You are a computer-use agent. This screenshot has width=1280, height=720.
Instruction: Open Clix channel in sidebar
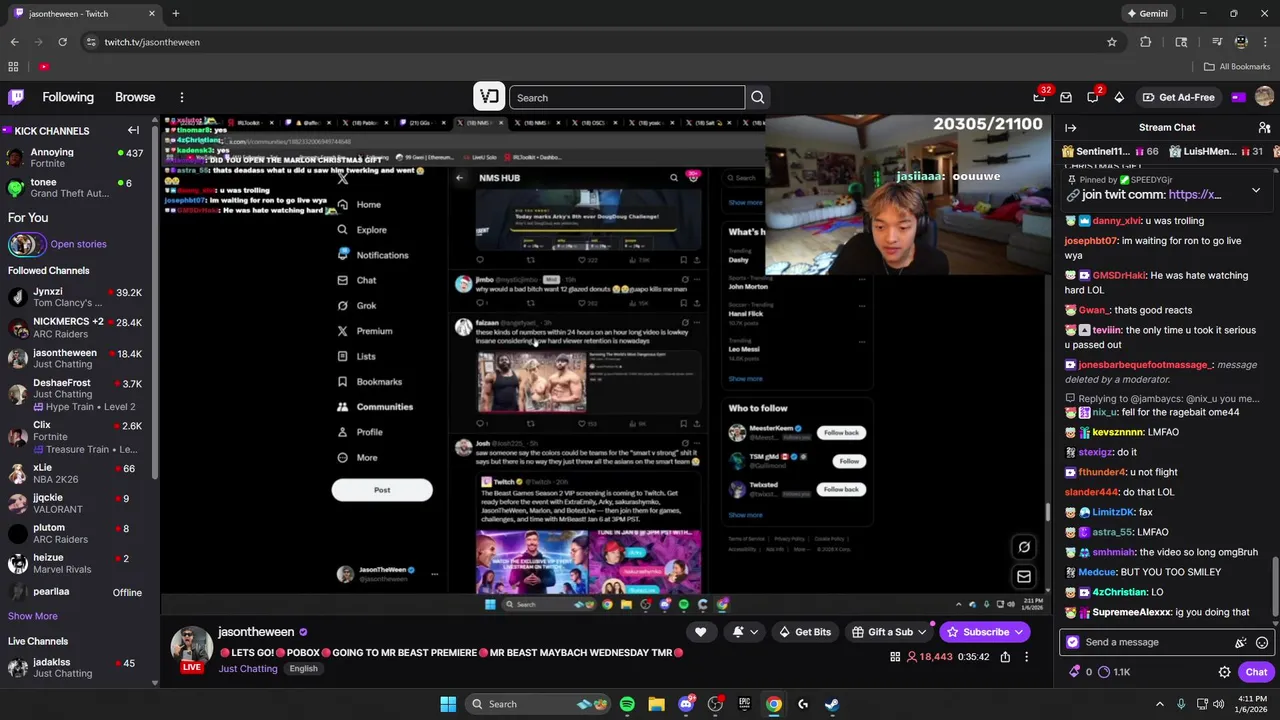75,436
